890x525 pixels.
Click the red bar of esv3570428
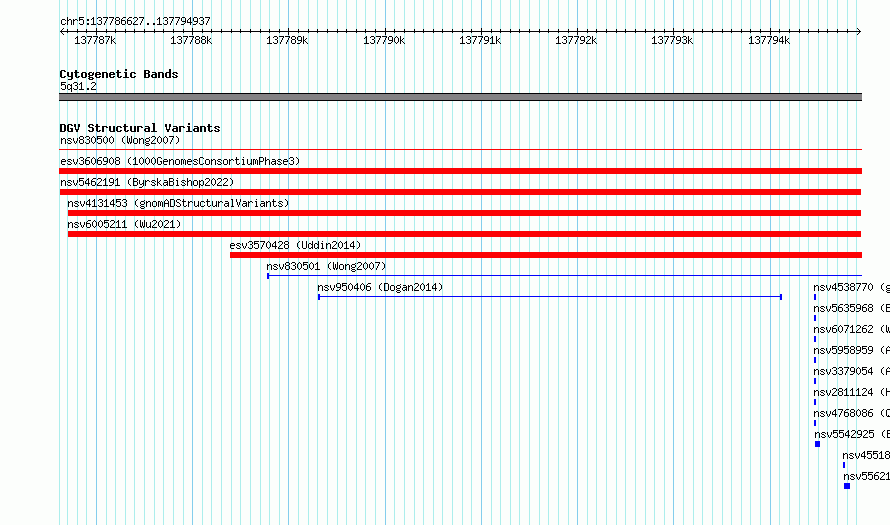(546, 255)
